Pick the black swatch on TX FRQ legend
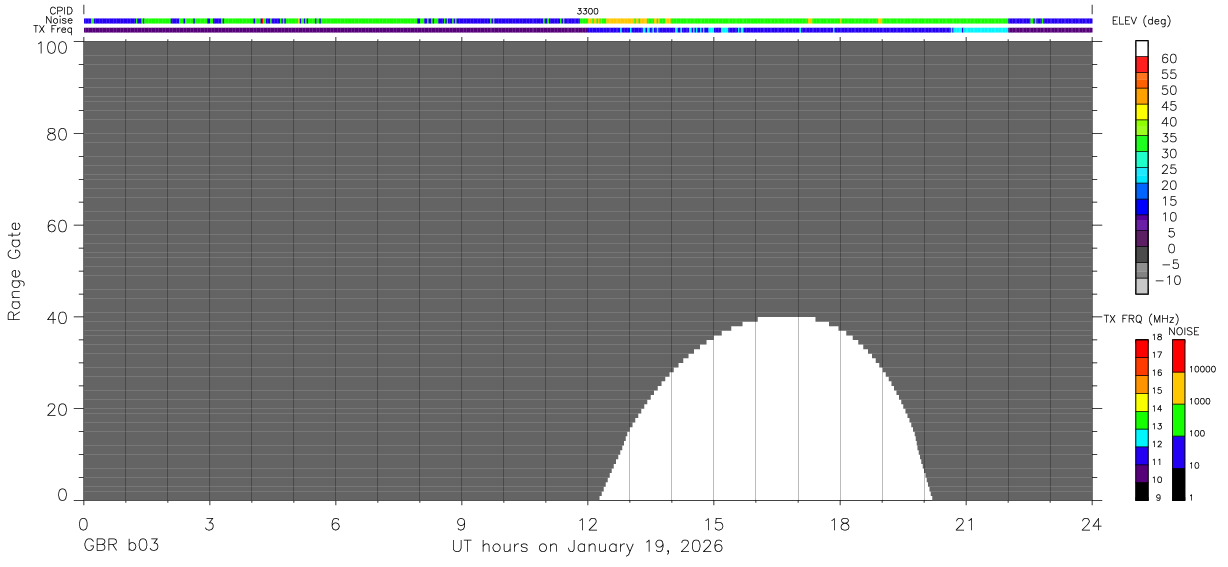Viewport: 1228px width, 567px height. point(1142,491)
